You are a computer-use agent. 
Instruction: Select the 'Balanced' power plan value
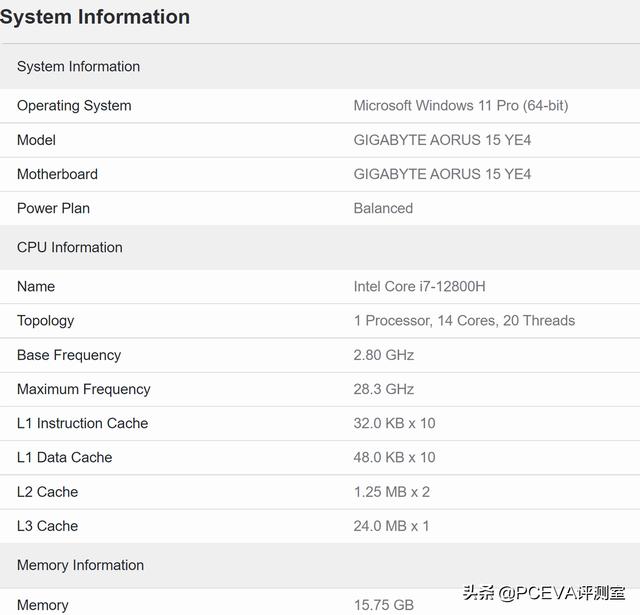[383, 209]
